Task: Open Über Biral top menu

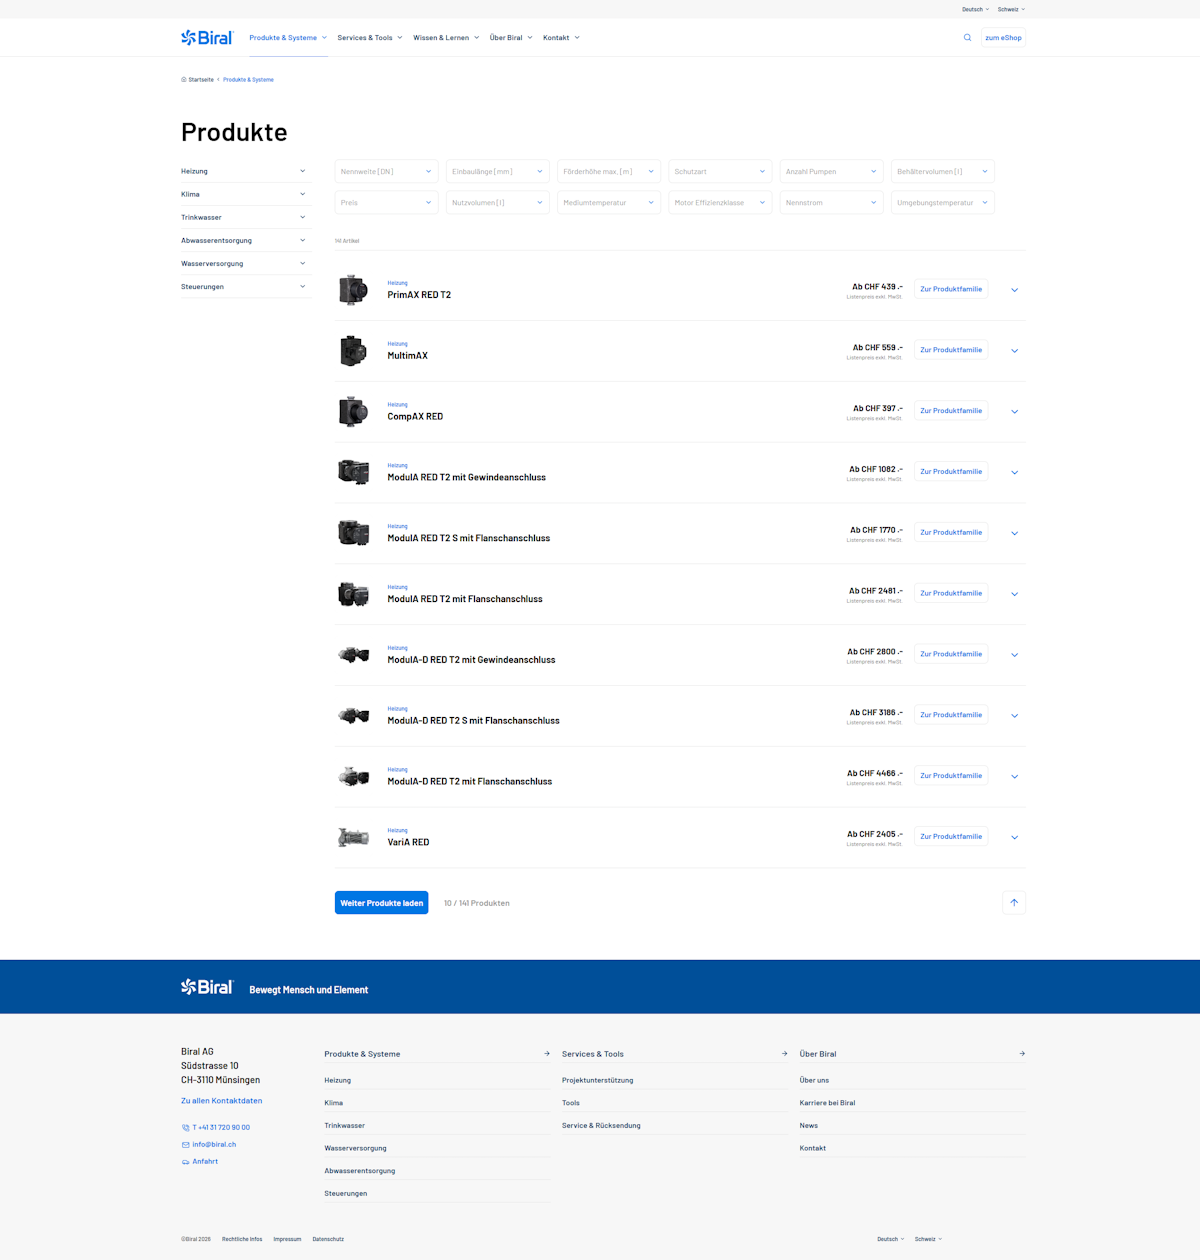Action: point(511,38)
